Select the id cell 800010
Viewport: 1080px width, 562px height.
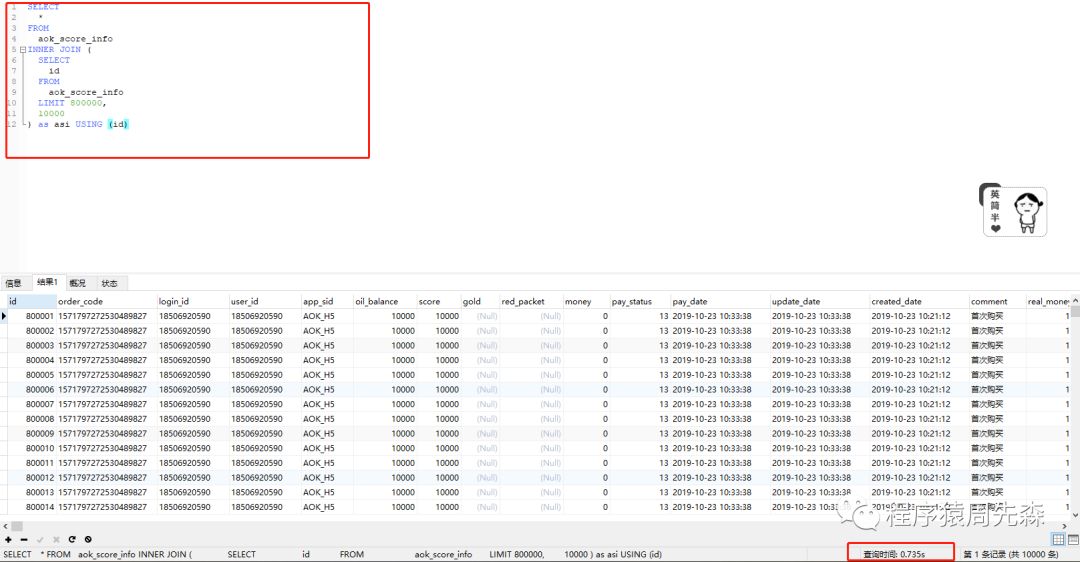(32, 448)
